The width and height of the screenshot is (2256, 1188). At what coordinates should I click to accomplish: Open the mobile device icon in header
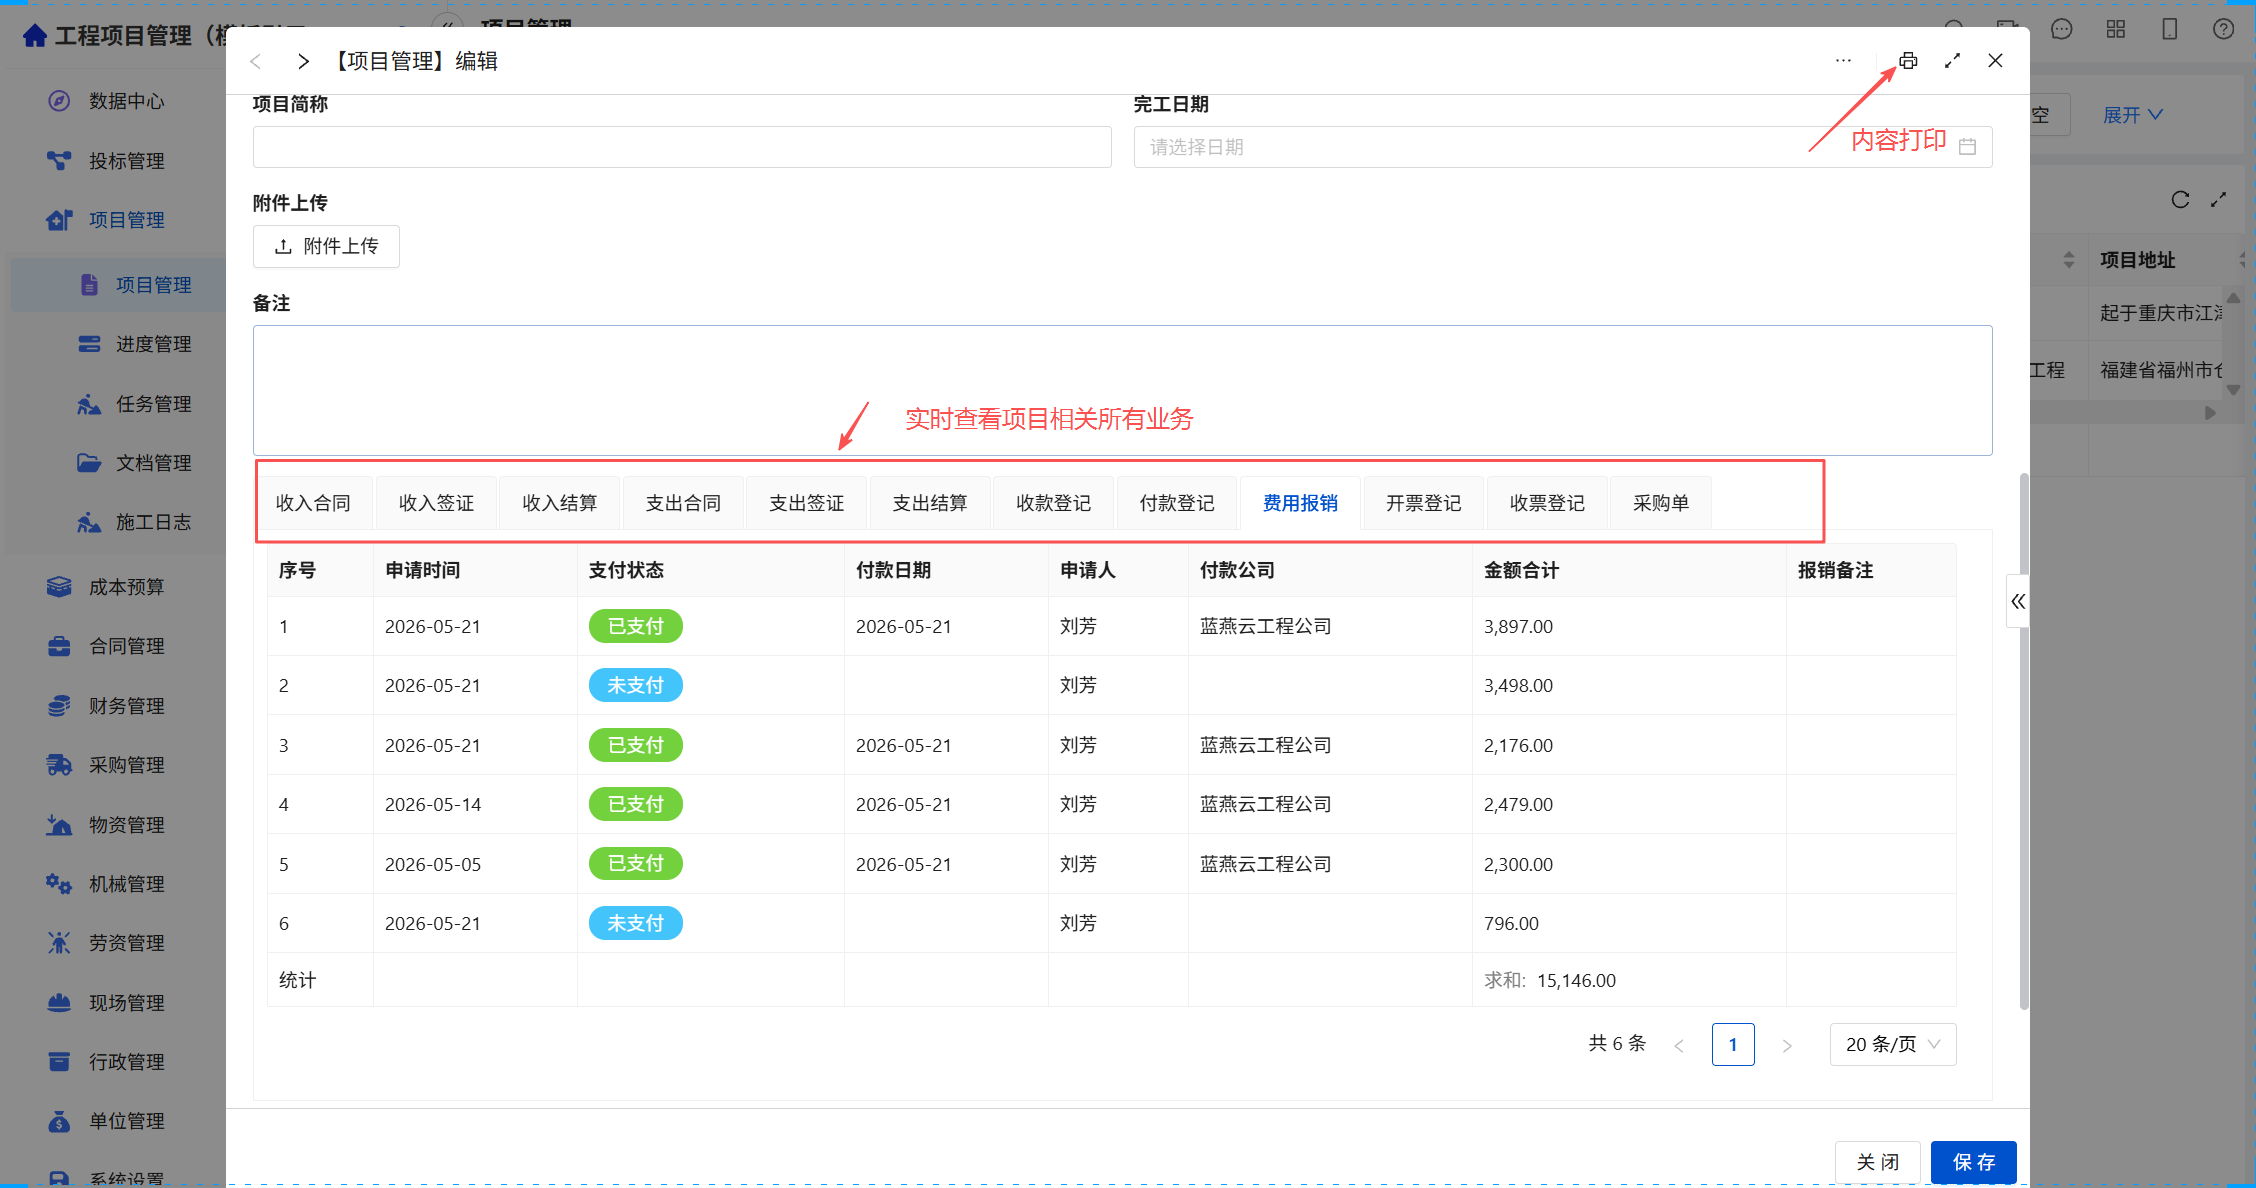click(x=2169, y=29)
